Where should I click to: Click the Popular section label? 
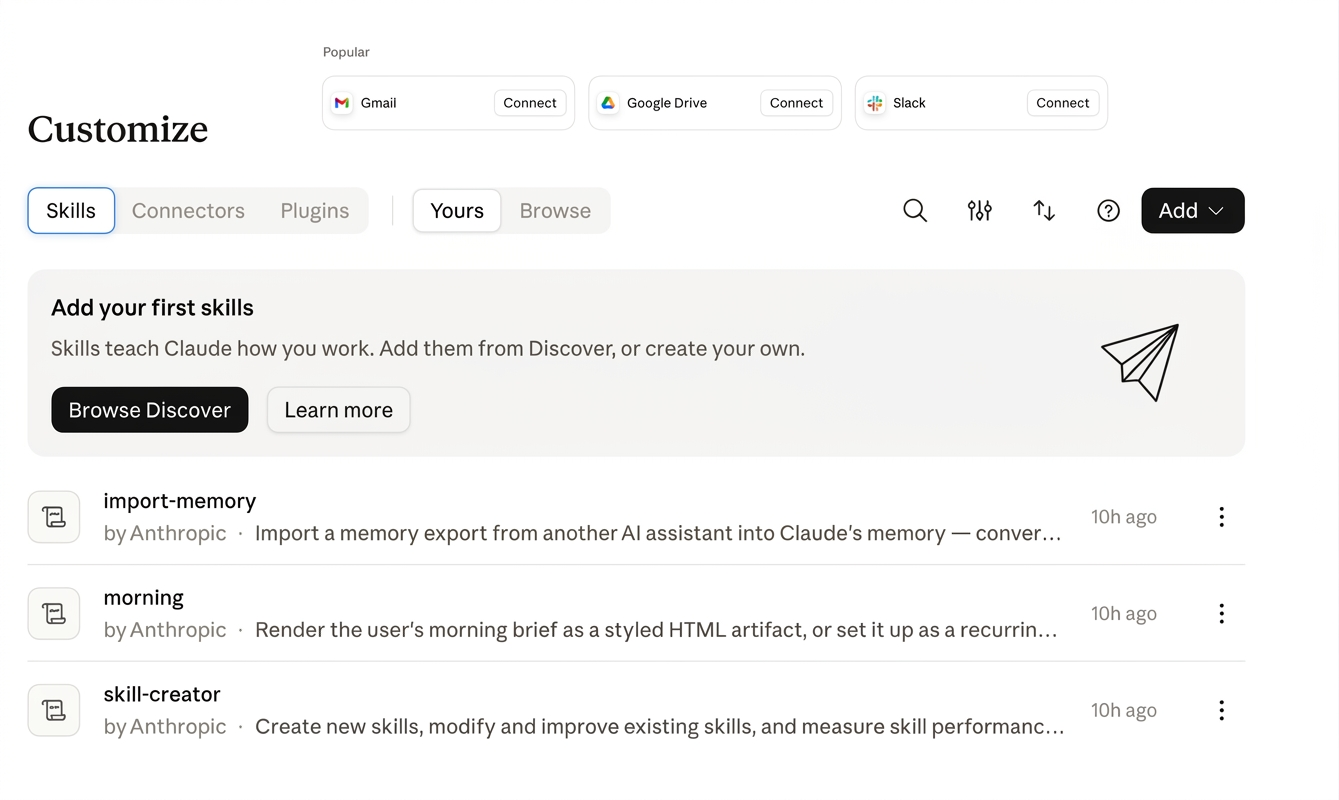click(346, 52)
